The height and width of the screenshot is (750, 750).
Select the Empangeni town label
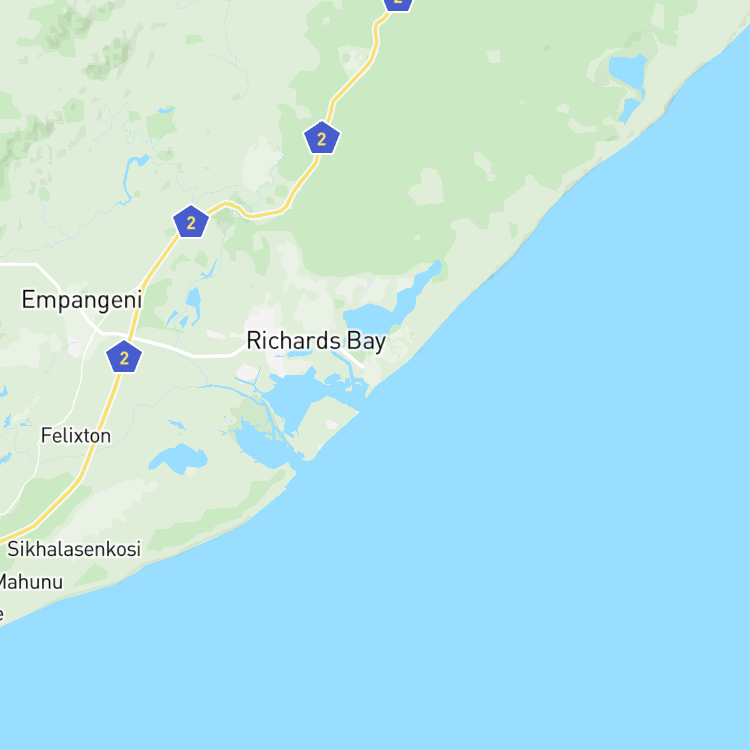pos(82,300)
